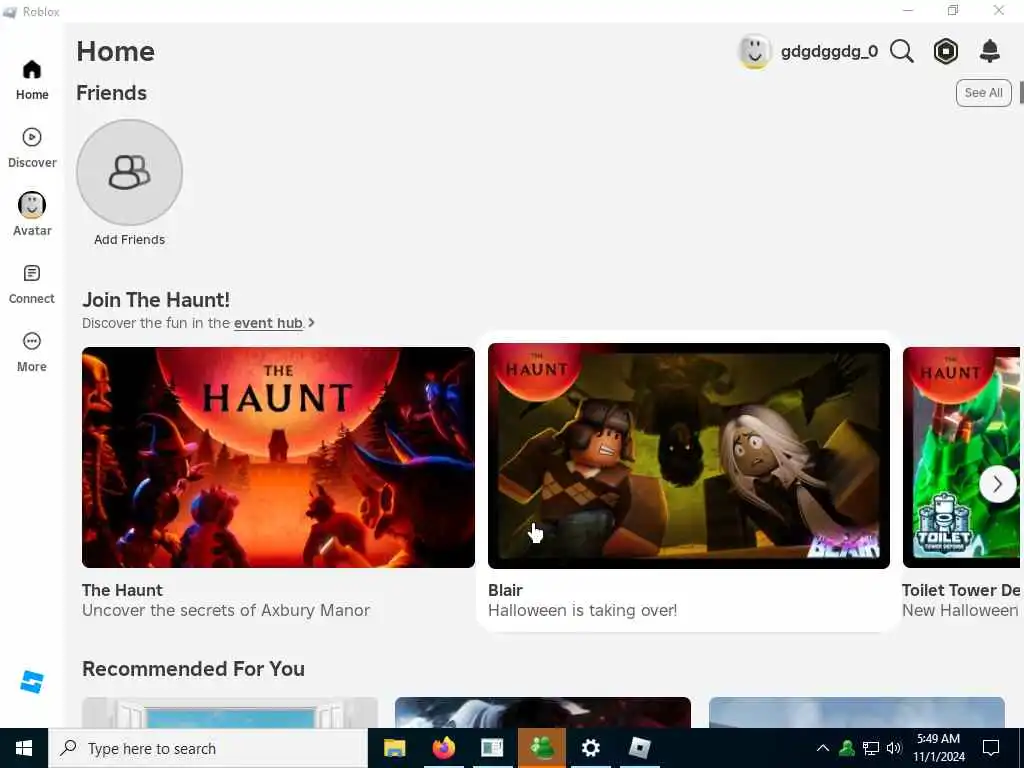Viewport: 1024px width, 768px height.
Task: Click The Haunt game title text
Action: point(122,590)
